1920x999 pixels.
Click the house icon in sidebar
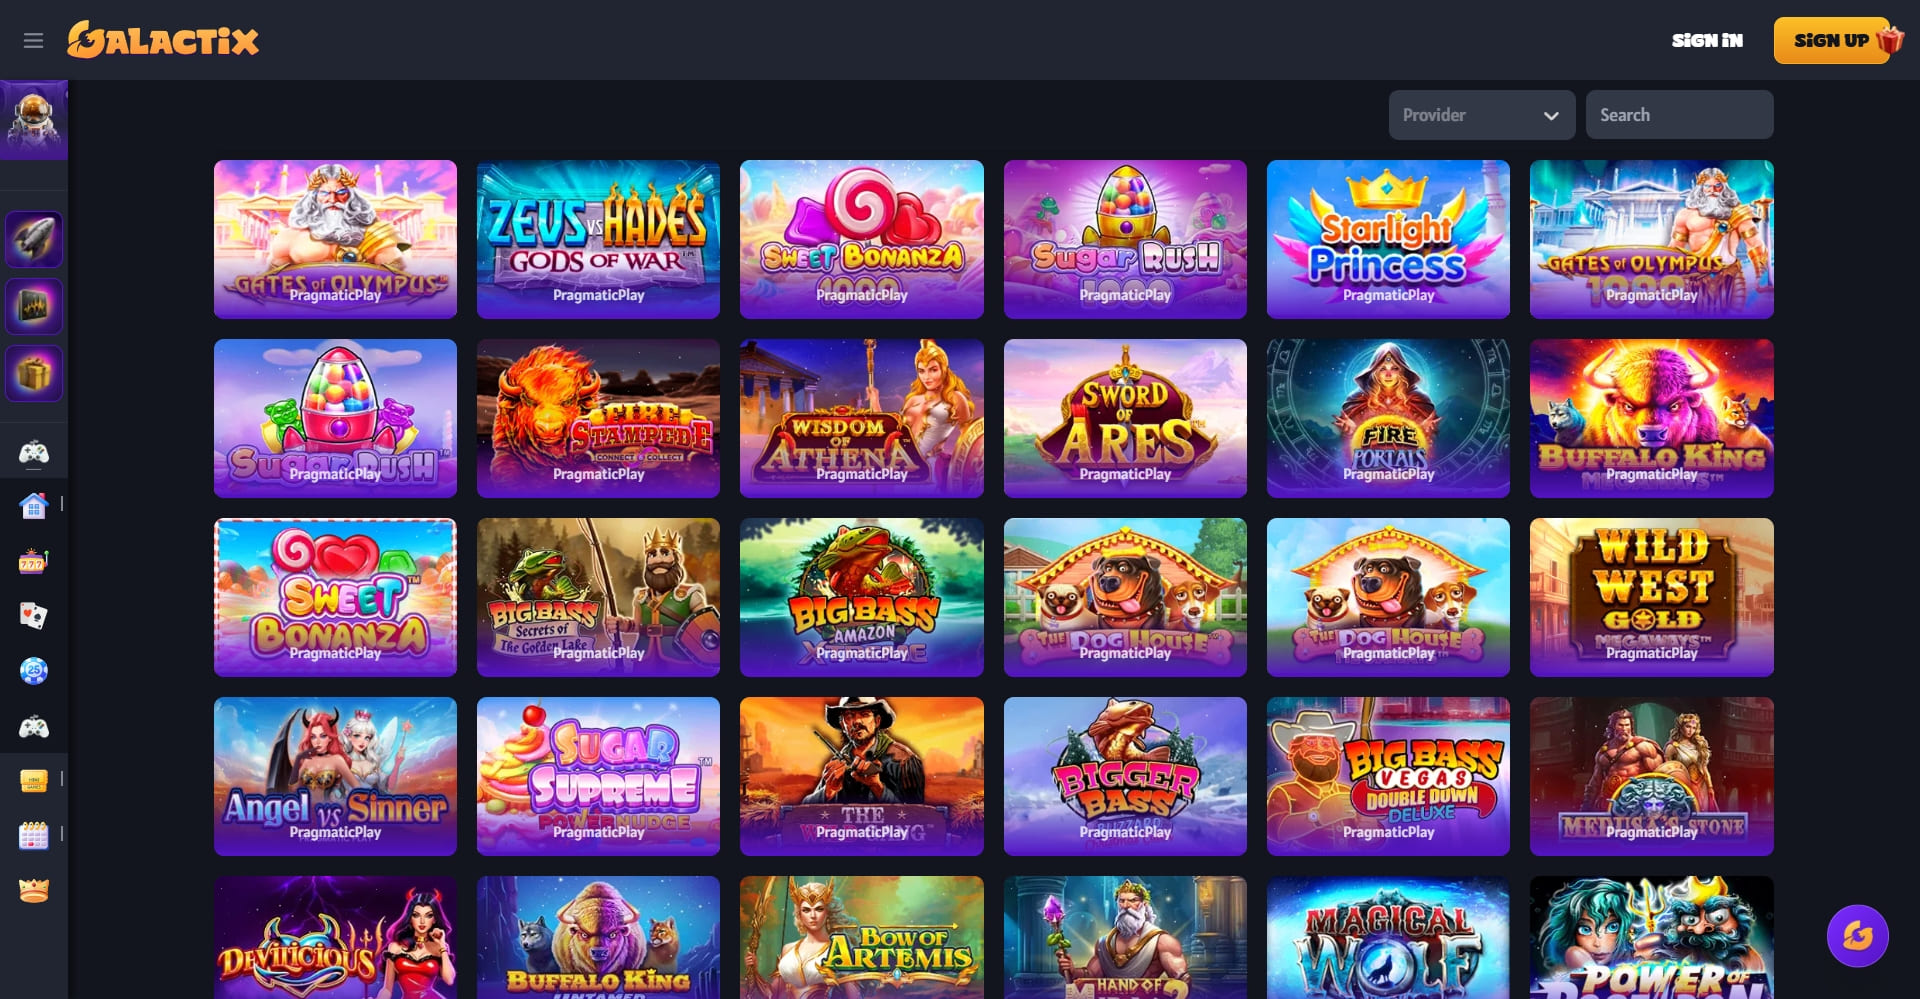click(x=34, y=506)
